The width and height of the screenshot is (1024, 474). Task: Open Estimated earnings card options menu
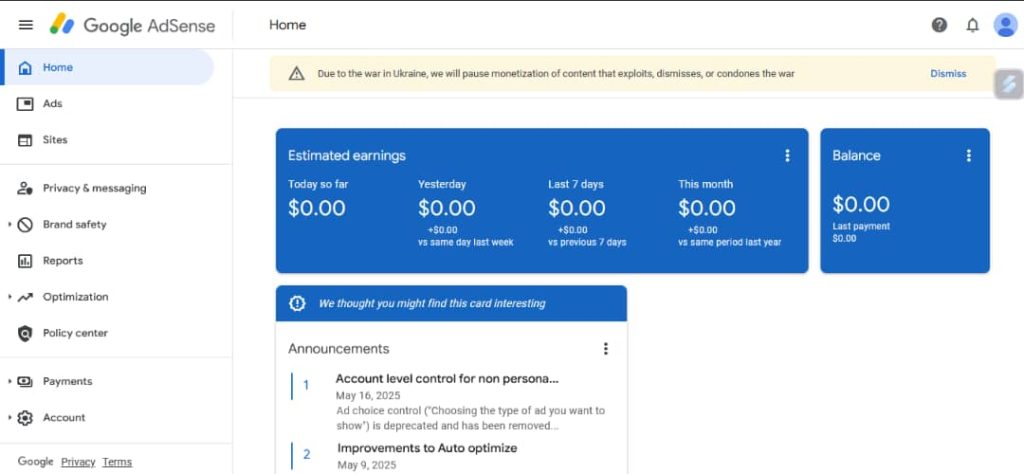787,155
